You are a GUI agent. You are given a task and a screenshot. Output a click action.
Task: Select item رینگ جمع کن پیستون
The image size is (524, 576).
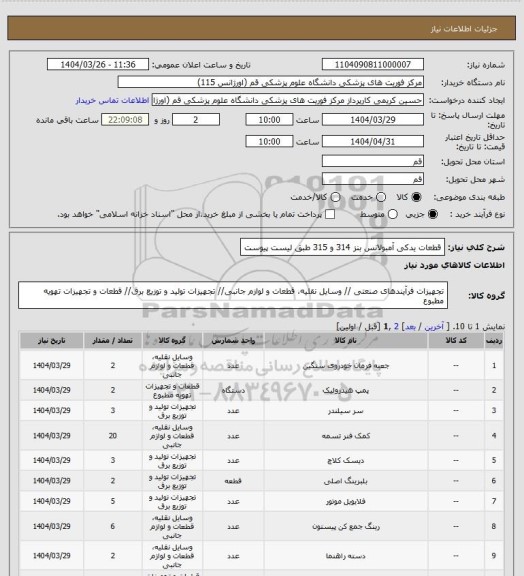click(x=345, y=526)
